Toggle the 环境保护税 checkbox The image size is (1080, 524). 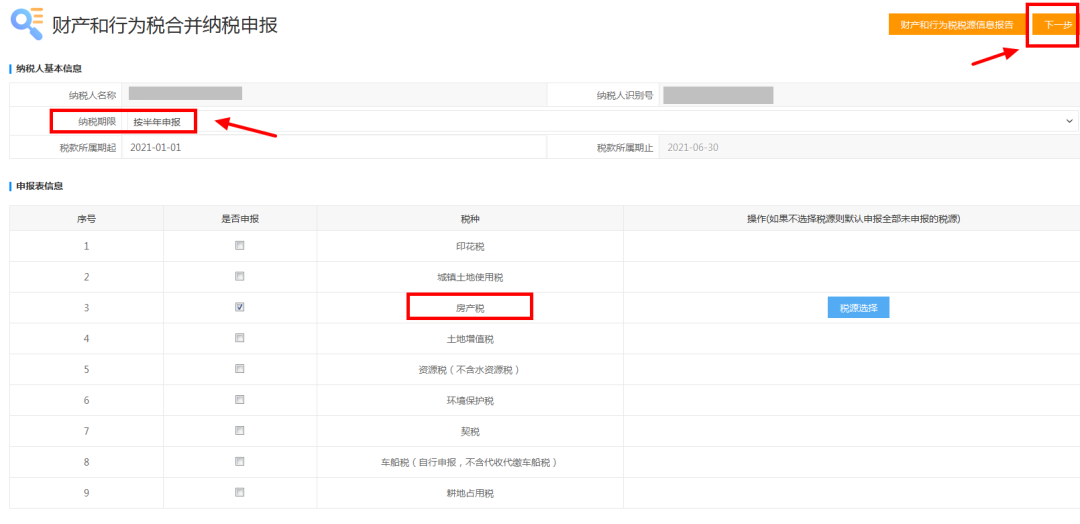(x=240, y=400)
